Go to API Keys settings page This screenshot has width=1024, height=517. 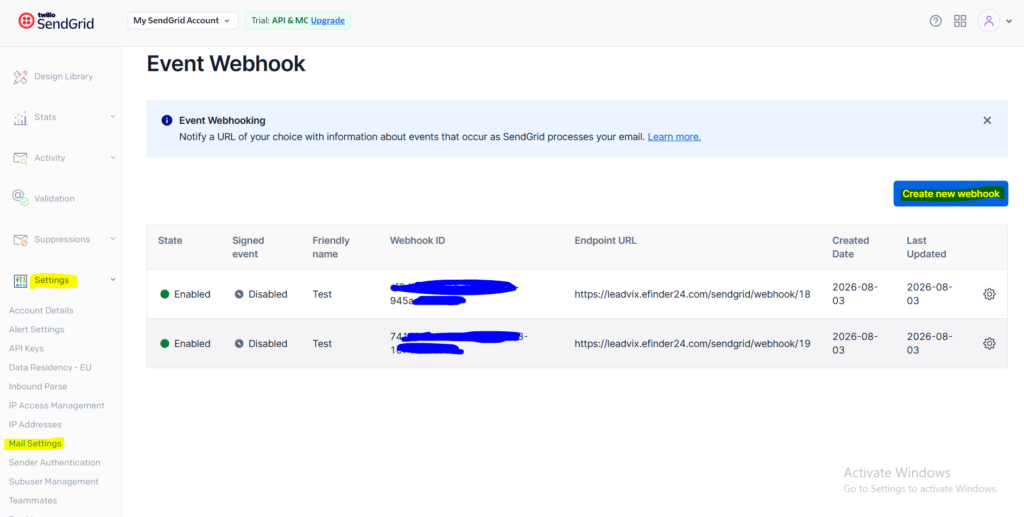pyautogui.click(x=26, y=349)
